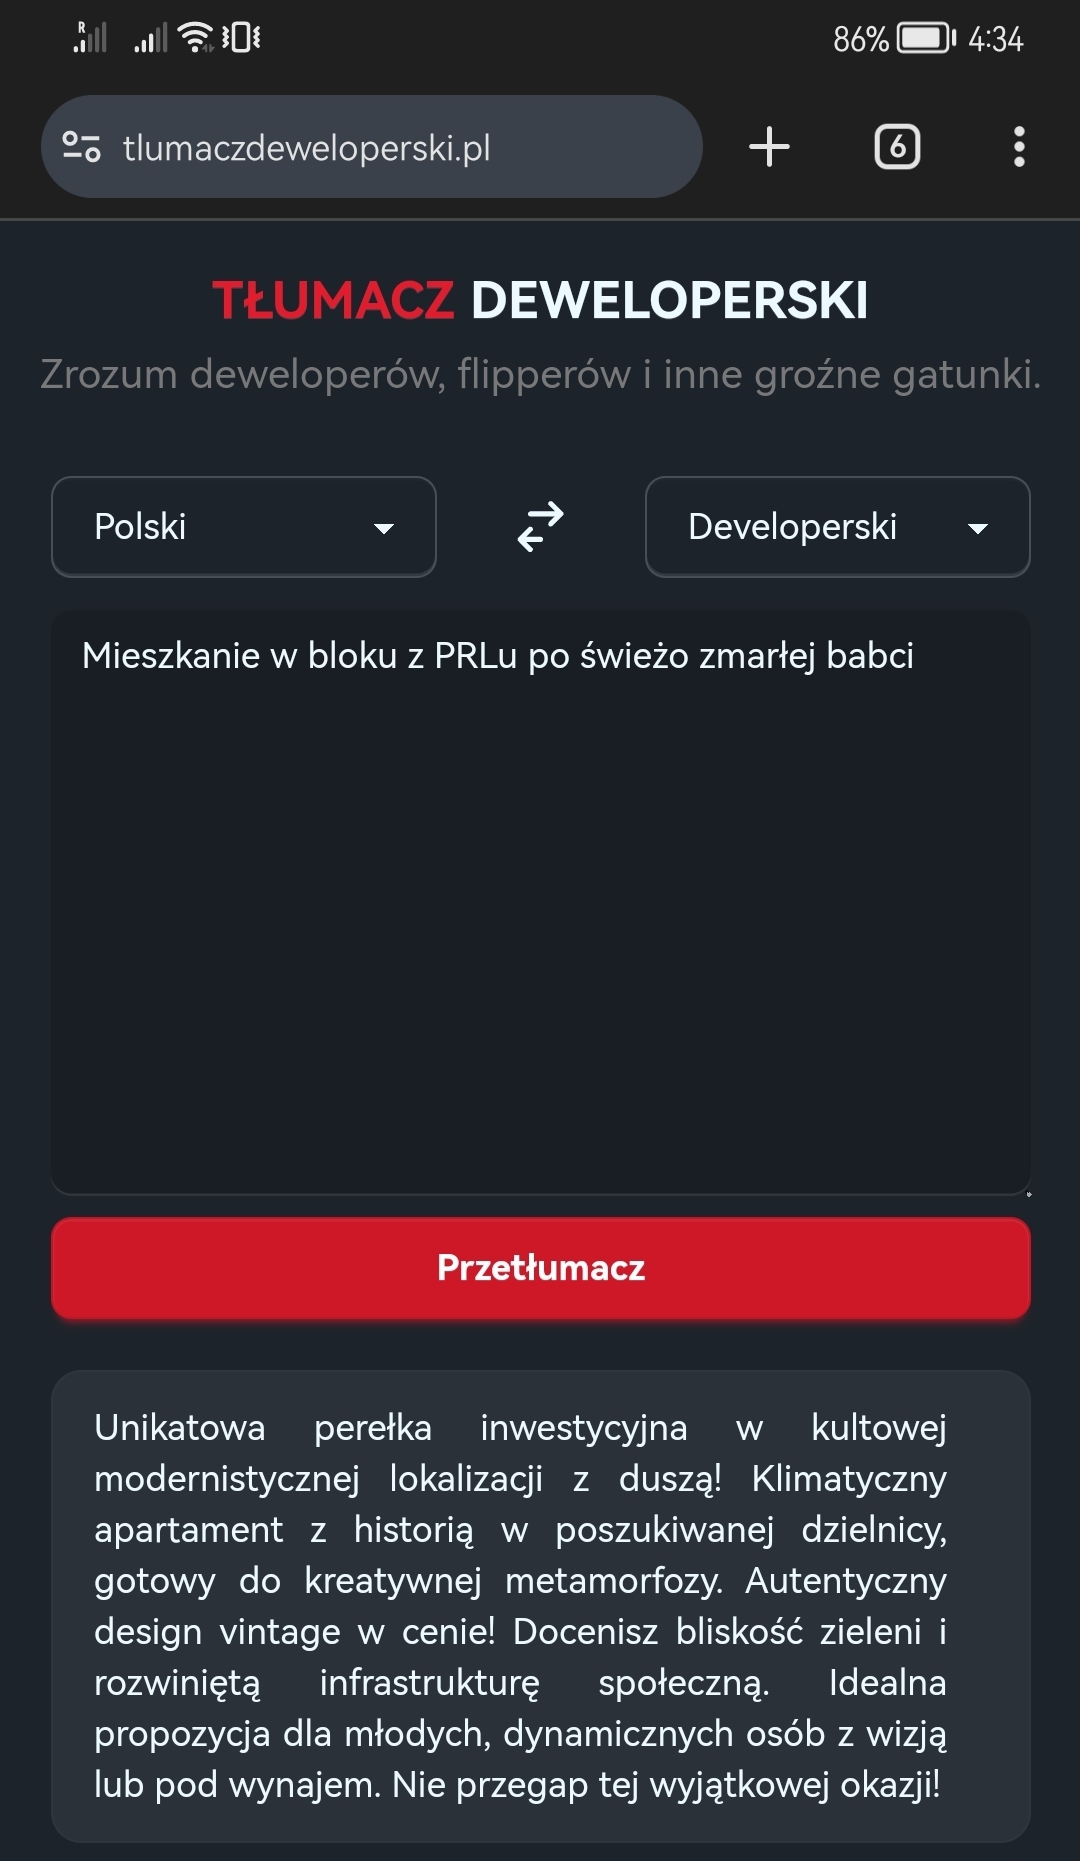Screen dimensions: 1080x1861
Task: Click the TŁUMACZ DEWELOPERSKI page title
Action: (540, 300)
